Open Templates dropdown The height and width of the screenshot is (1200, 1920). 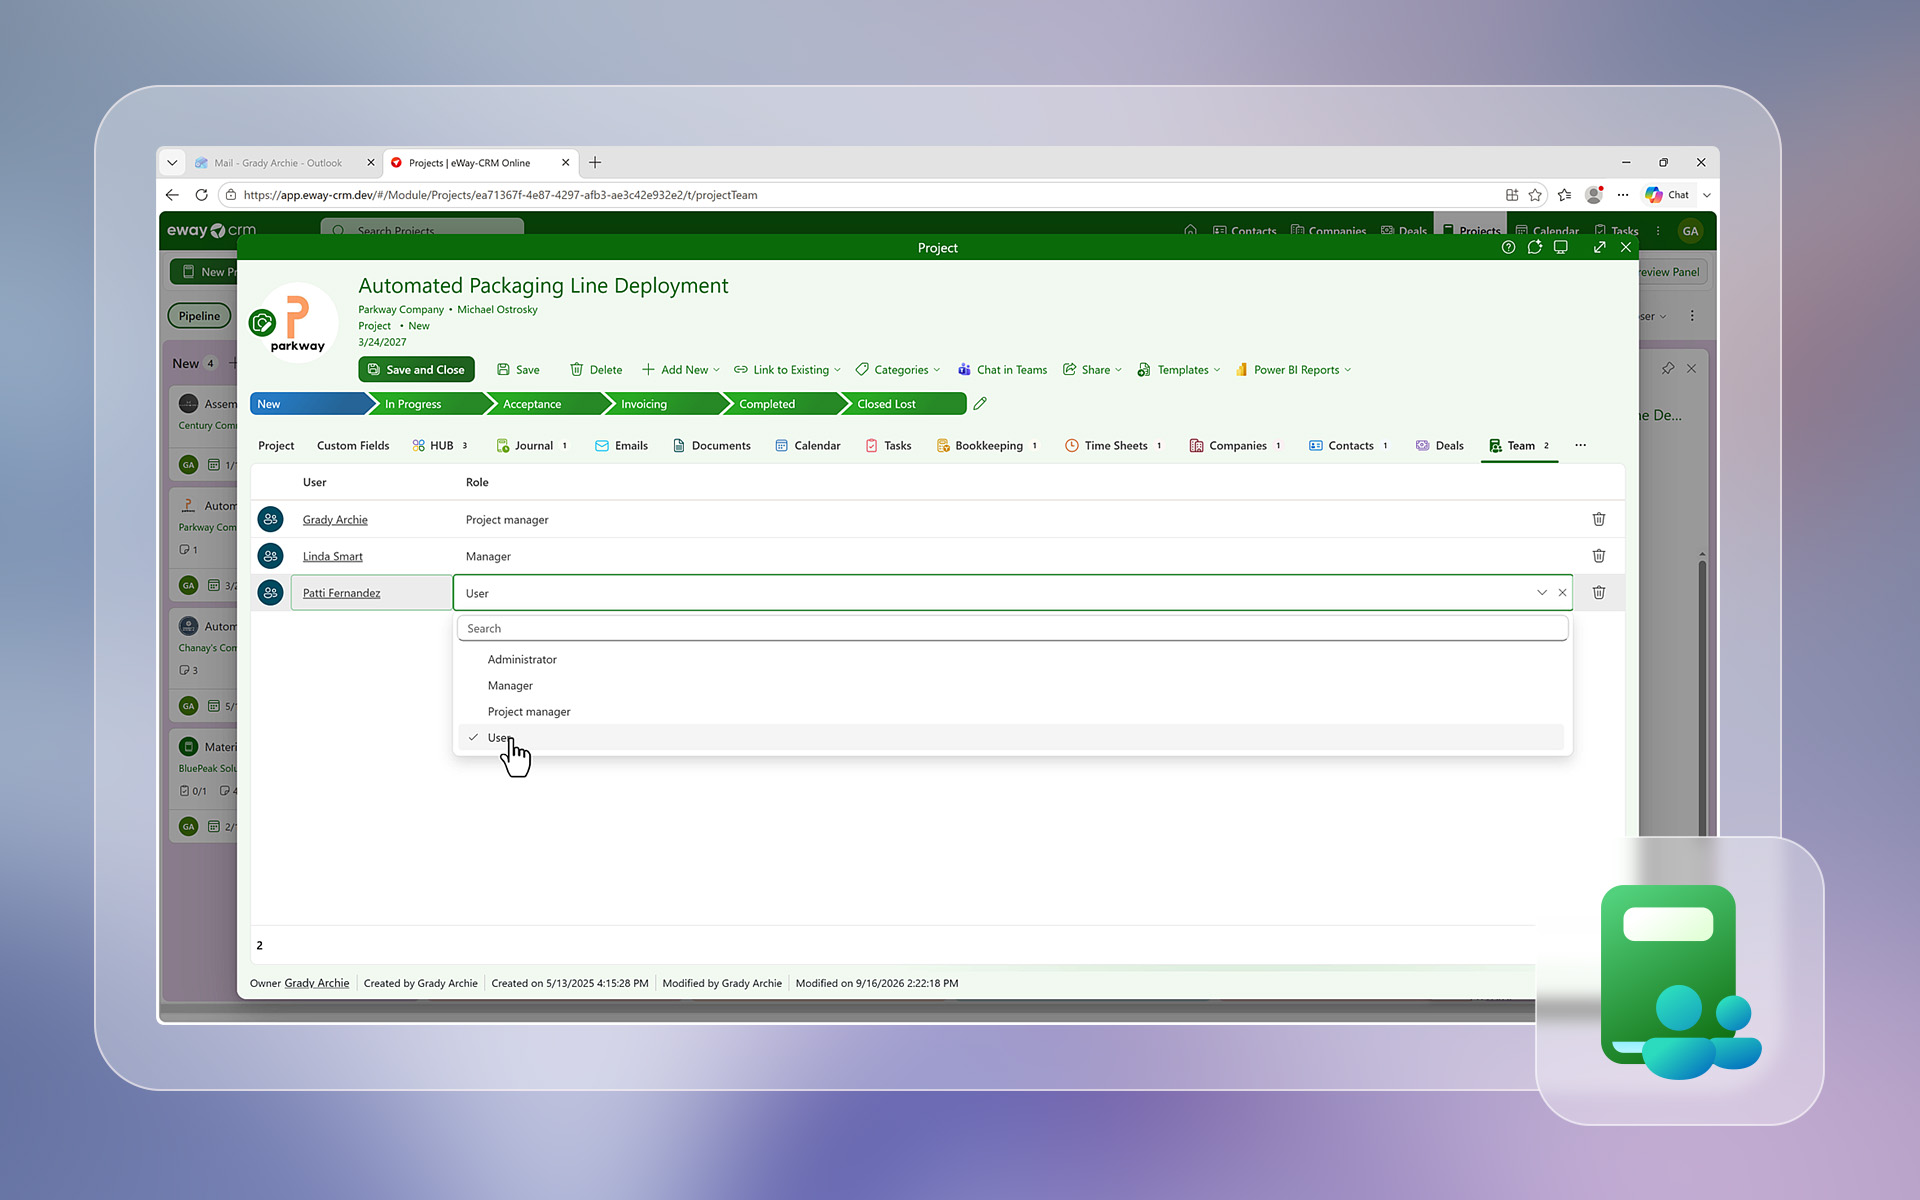(1179, 370)
